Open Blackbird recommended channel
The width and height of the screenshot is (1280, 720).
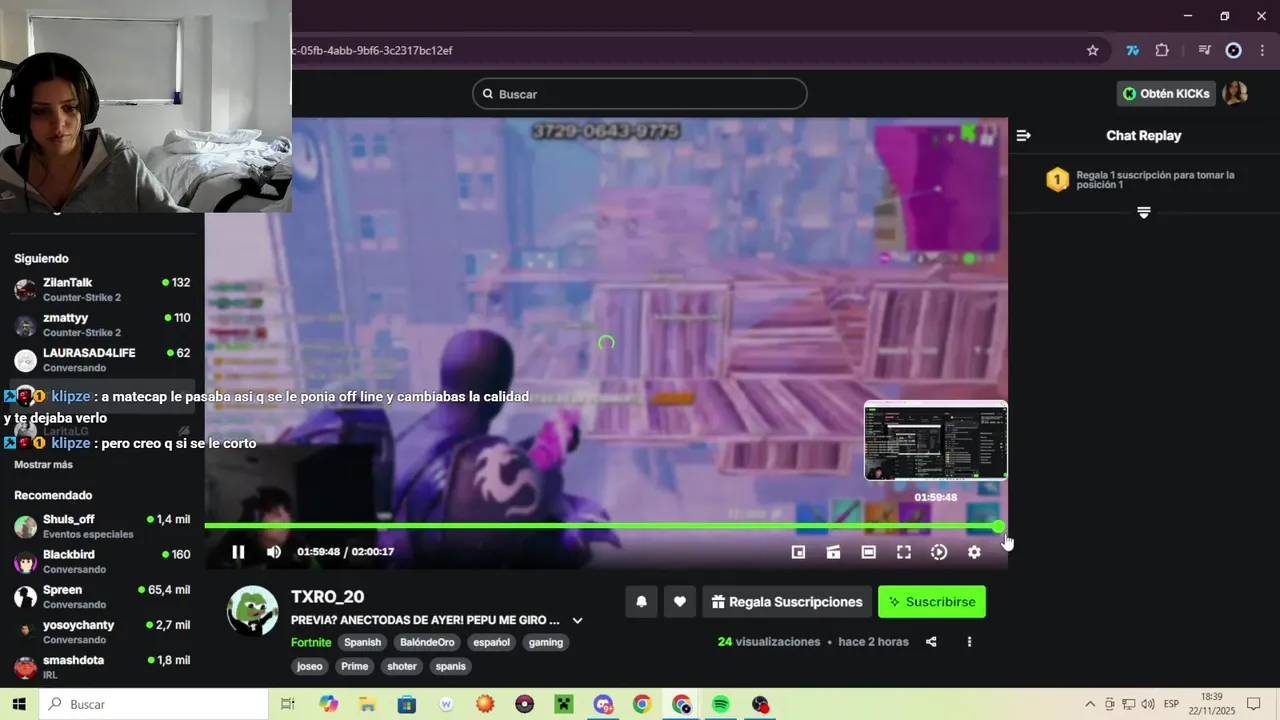[102, 561]
